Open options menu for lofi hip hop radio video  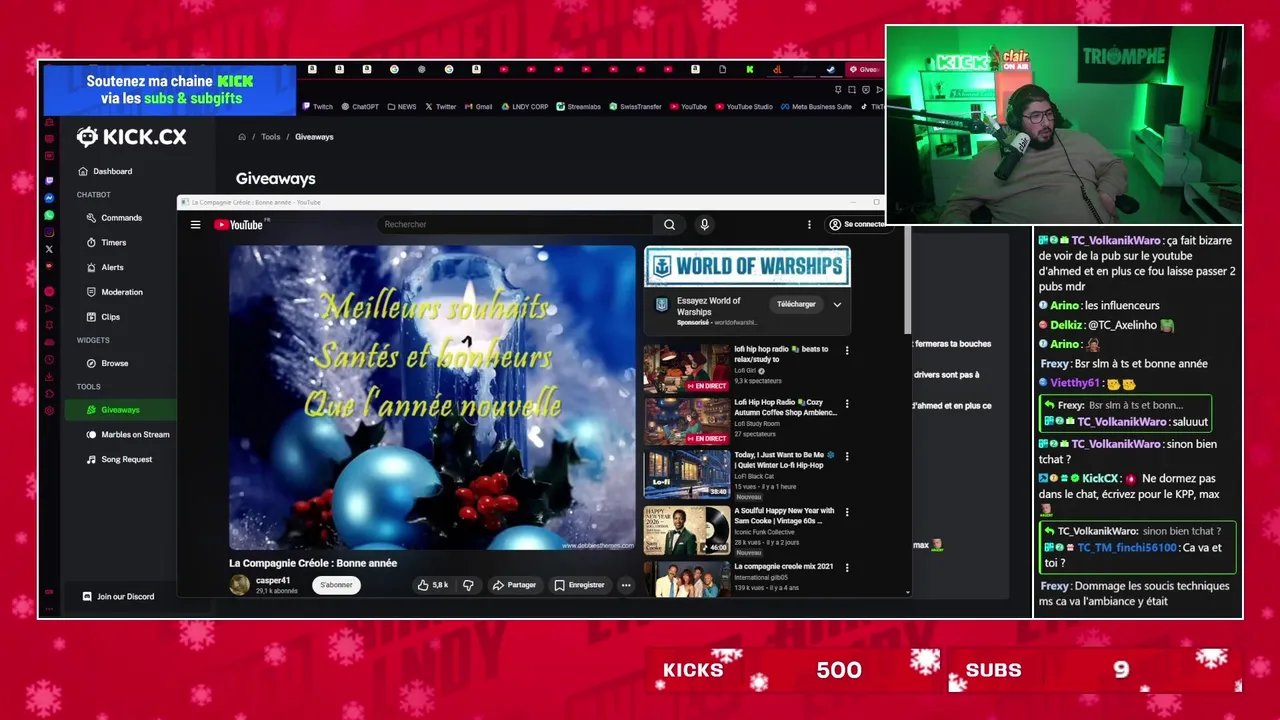click(x=847, y=351)
